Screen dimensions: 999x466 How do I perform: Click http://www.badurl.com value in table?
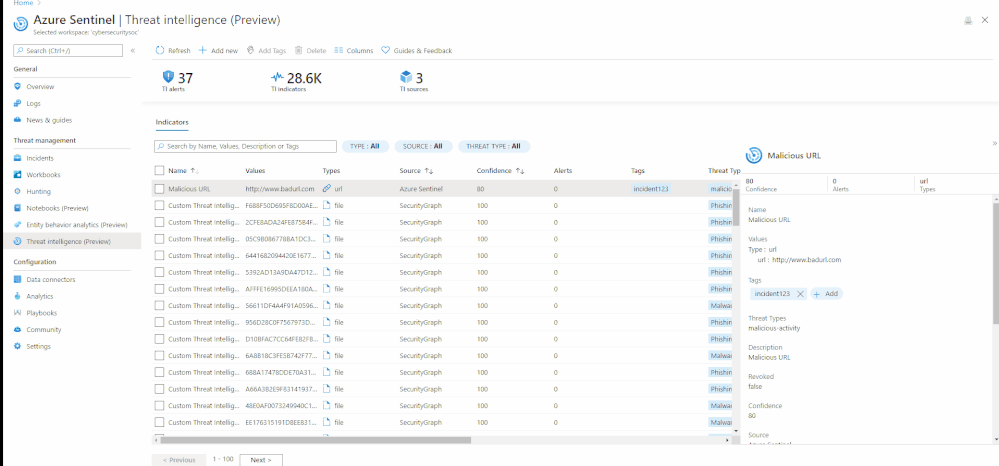click(280, 189)
